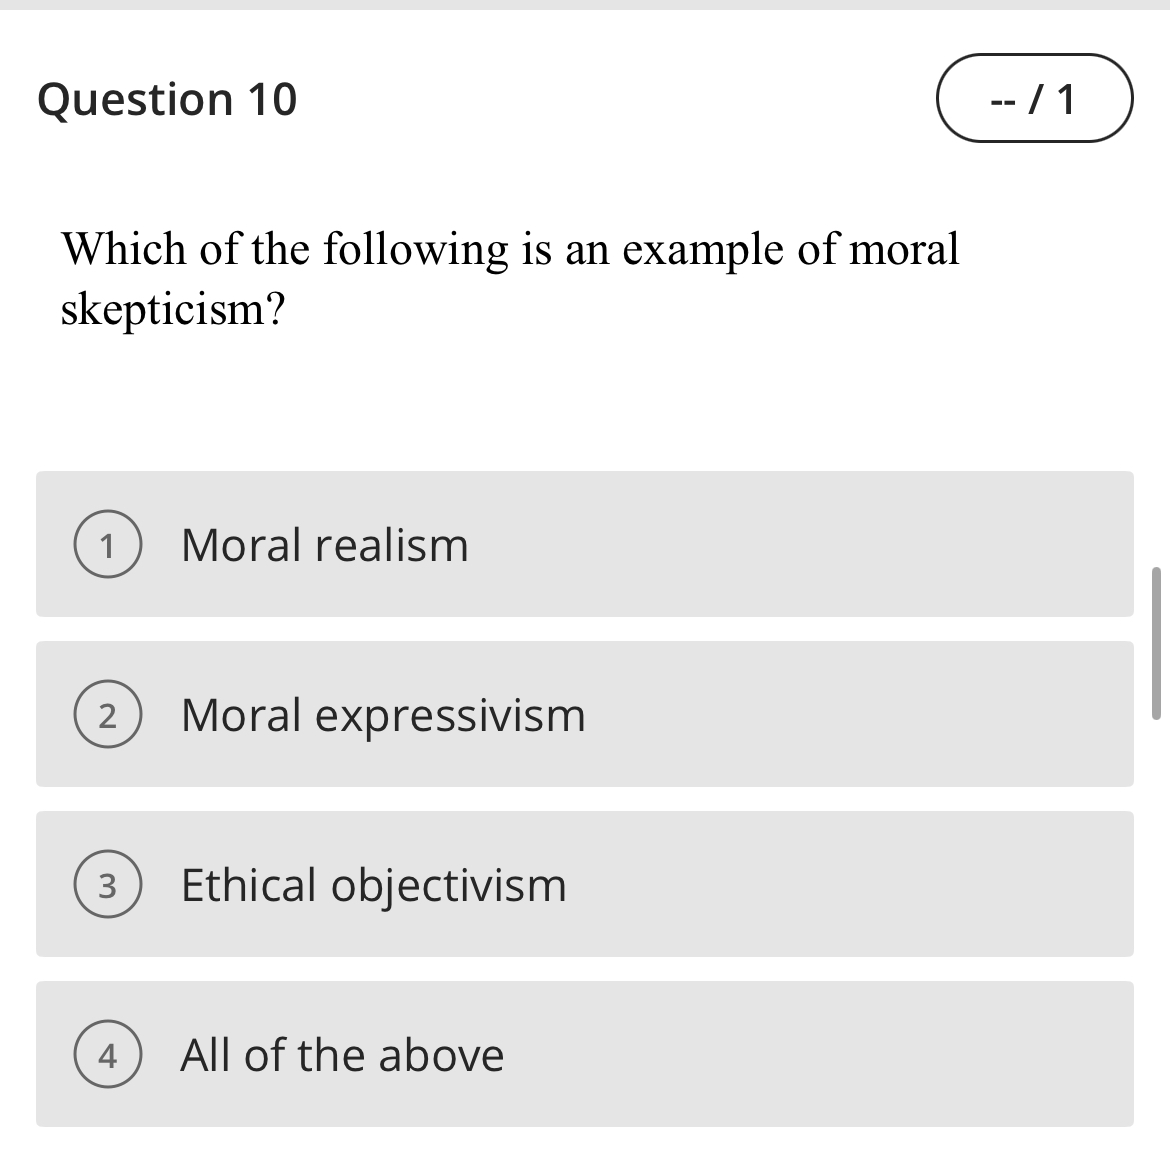The height and width of the screenshot is (1170, 1170).
Task: Click the Question 10 heading
Action: [x=166, y=98]
